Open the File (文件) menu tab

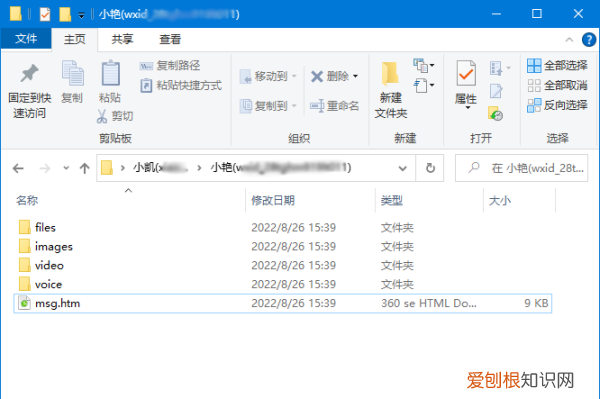pos(26,39)
